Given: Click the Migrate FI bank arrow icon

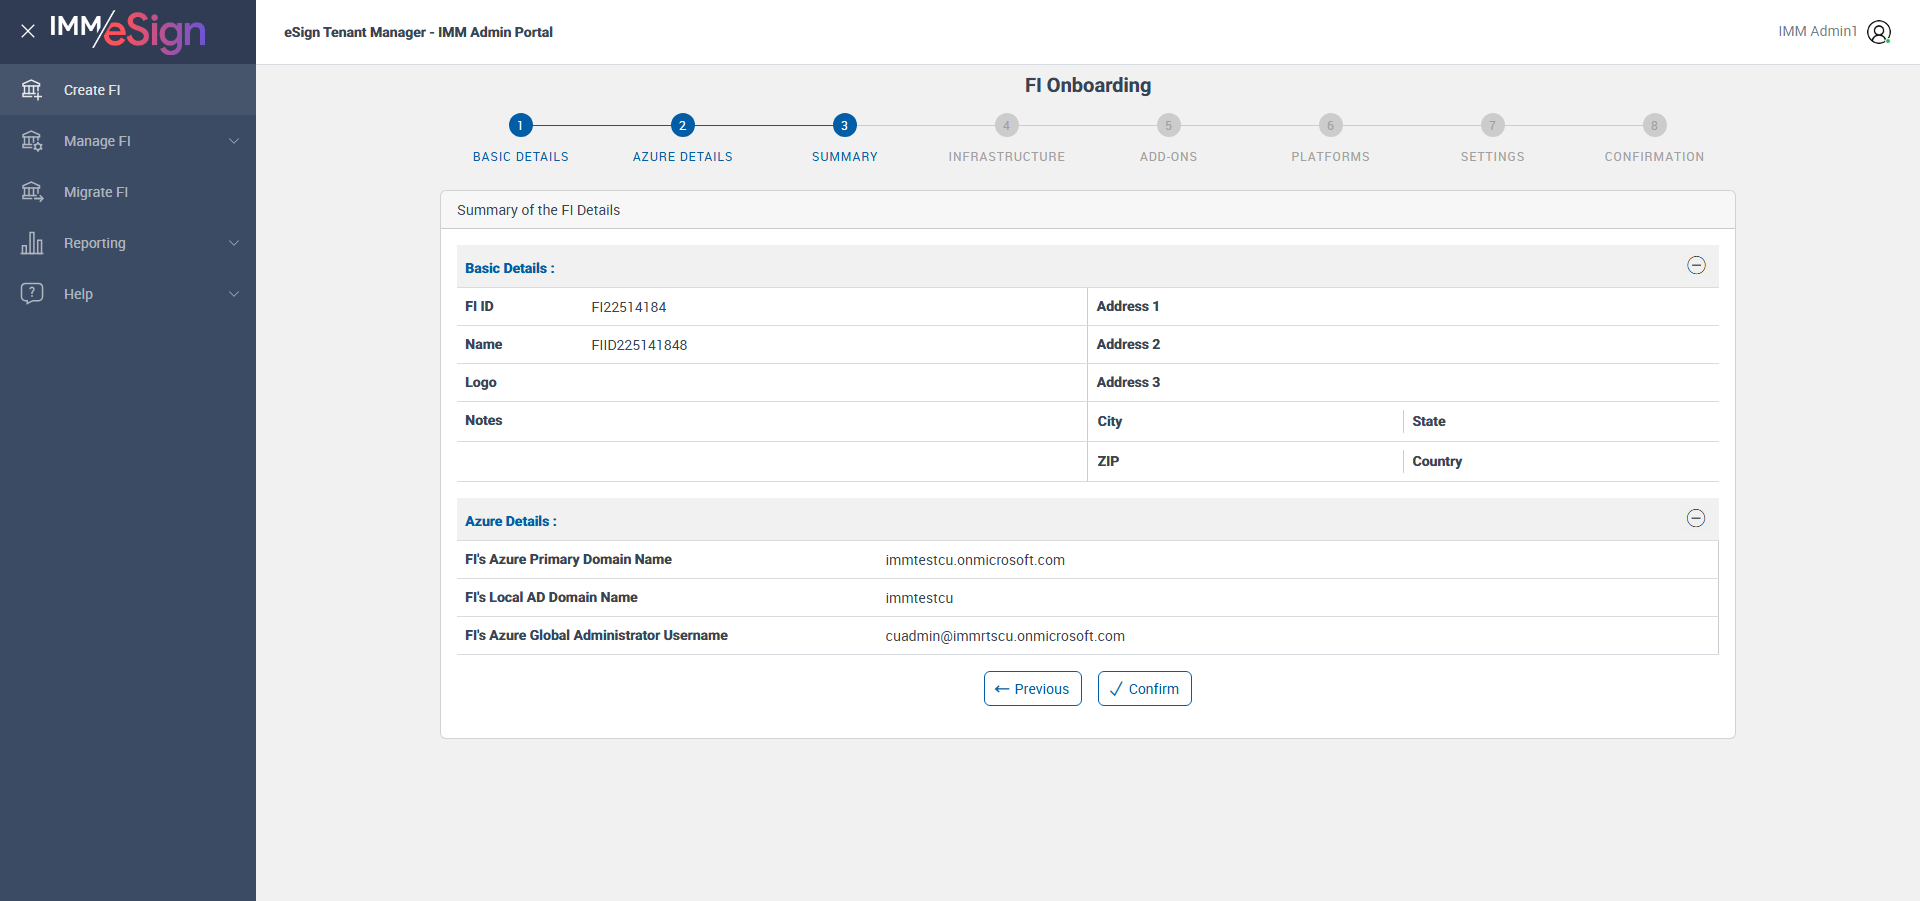Looking at the screenshot, I should (32, 192).
